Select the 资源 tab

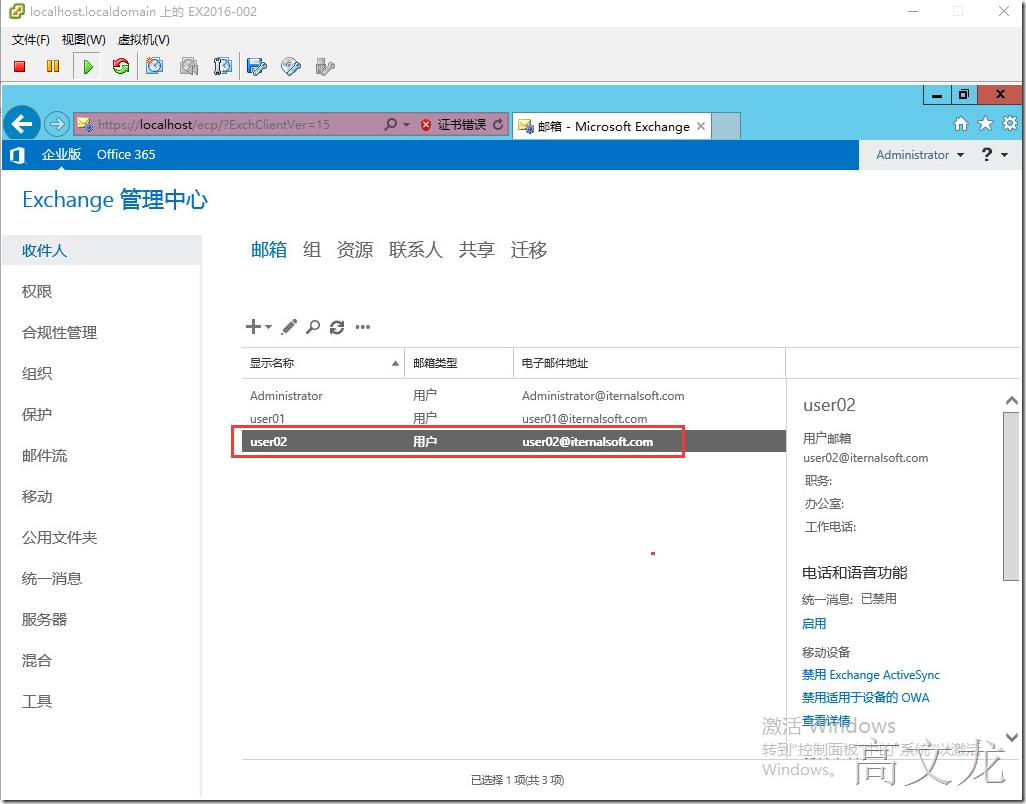[355, 249]
